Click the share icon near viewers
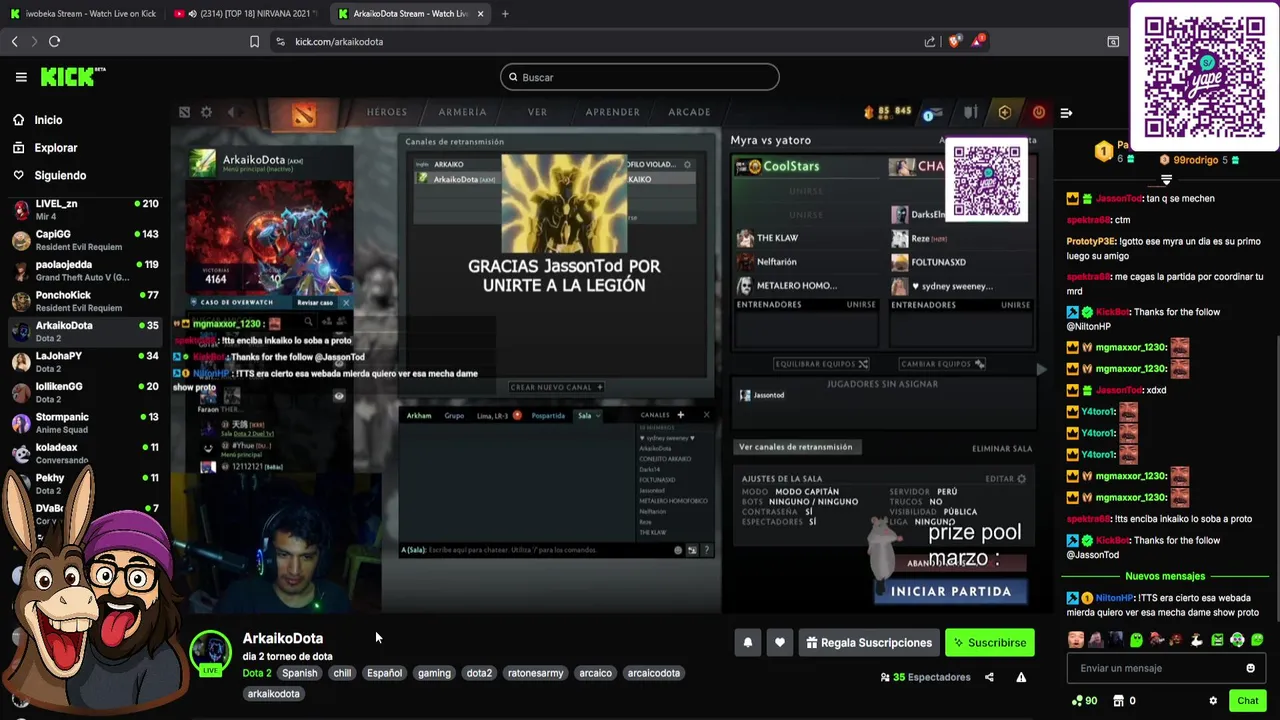 (989, 677)
